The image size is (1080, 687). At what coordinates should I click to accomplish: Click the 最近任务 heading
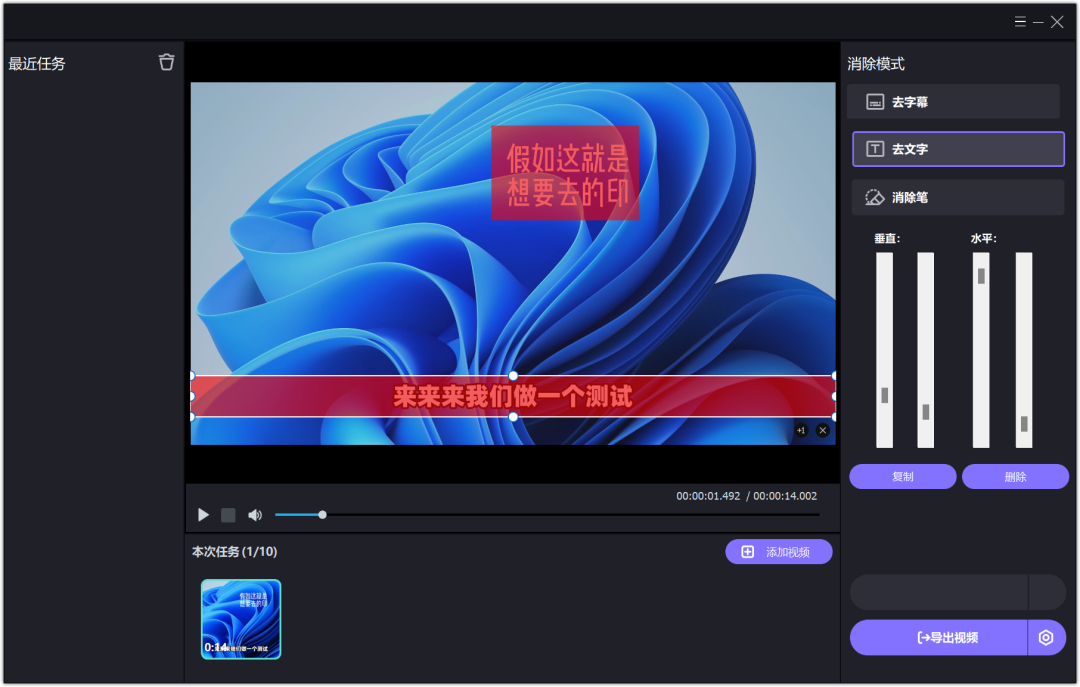point(37,63)
